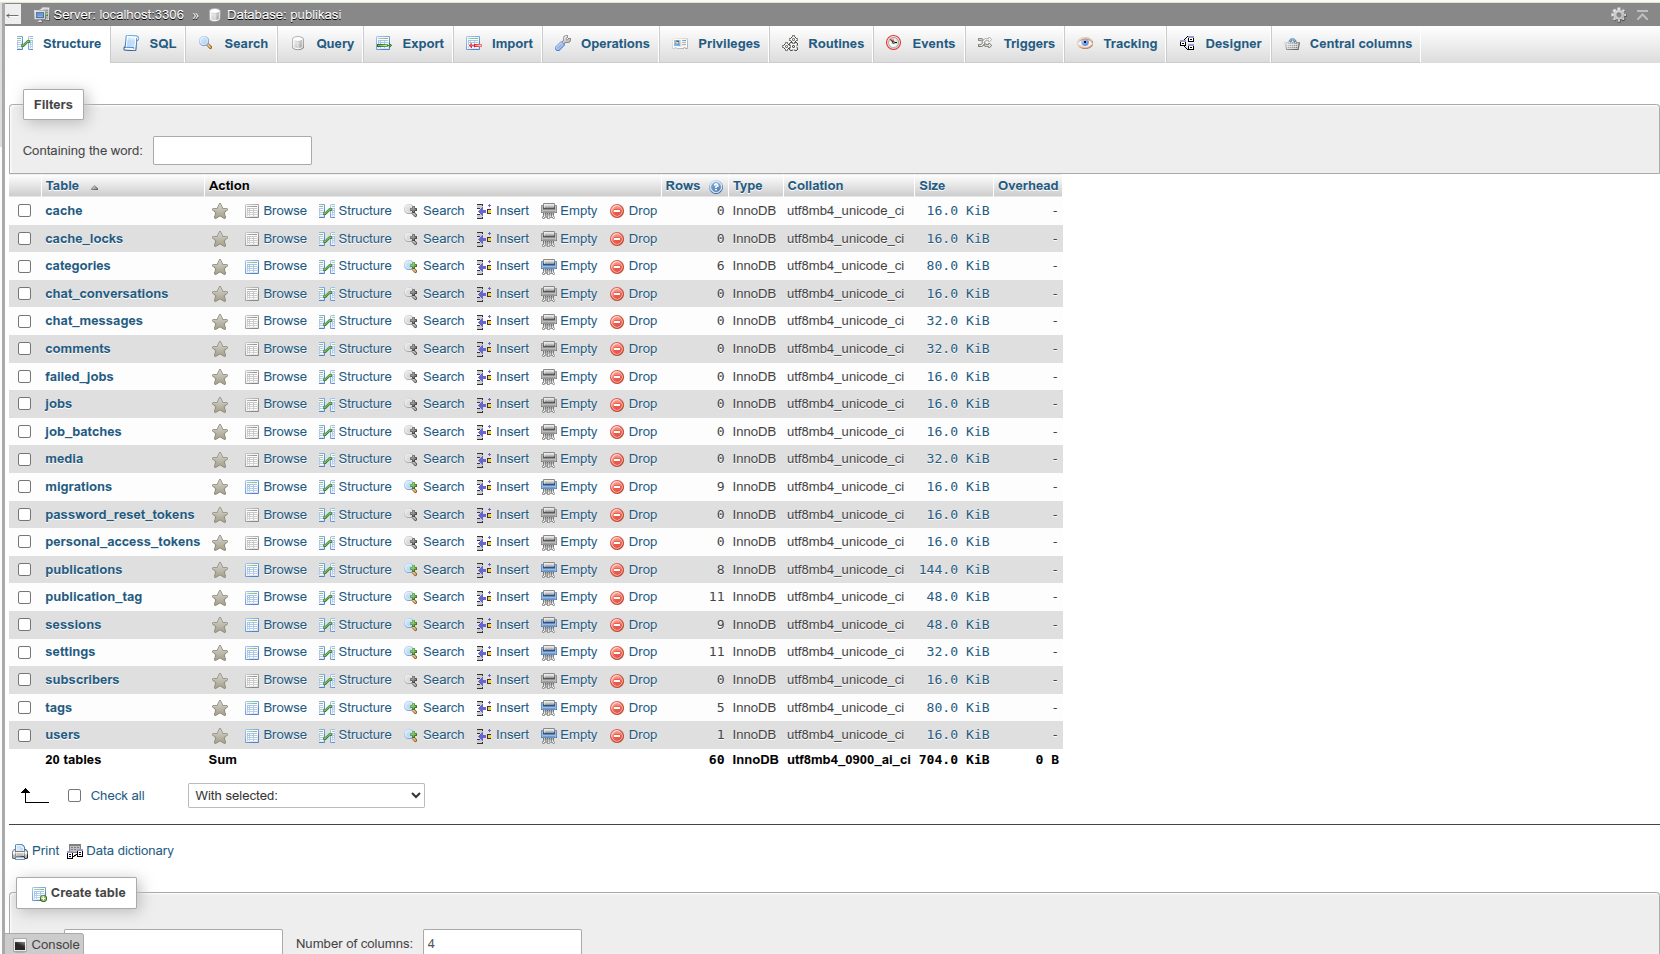
Task: Click the Print printer icon
Action: [x=20, y=852]
